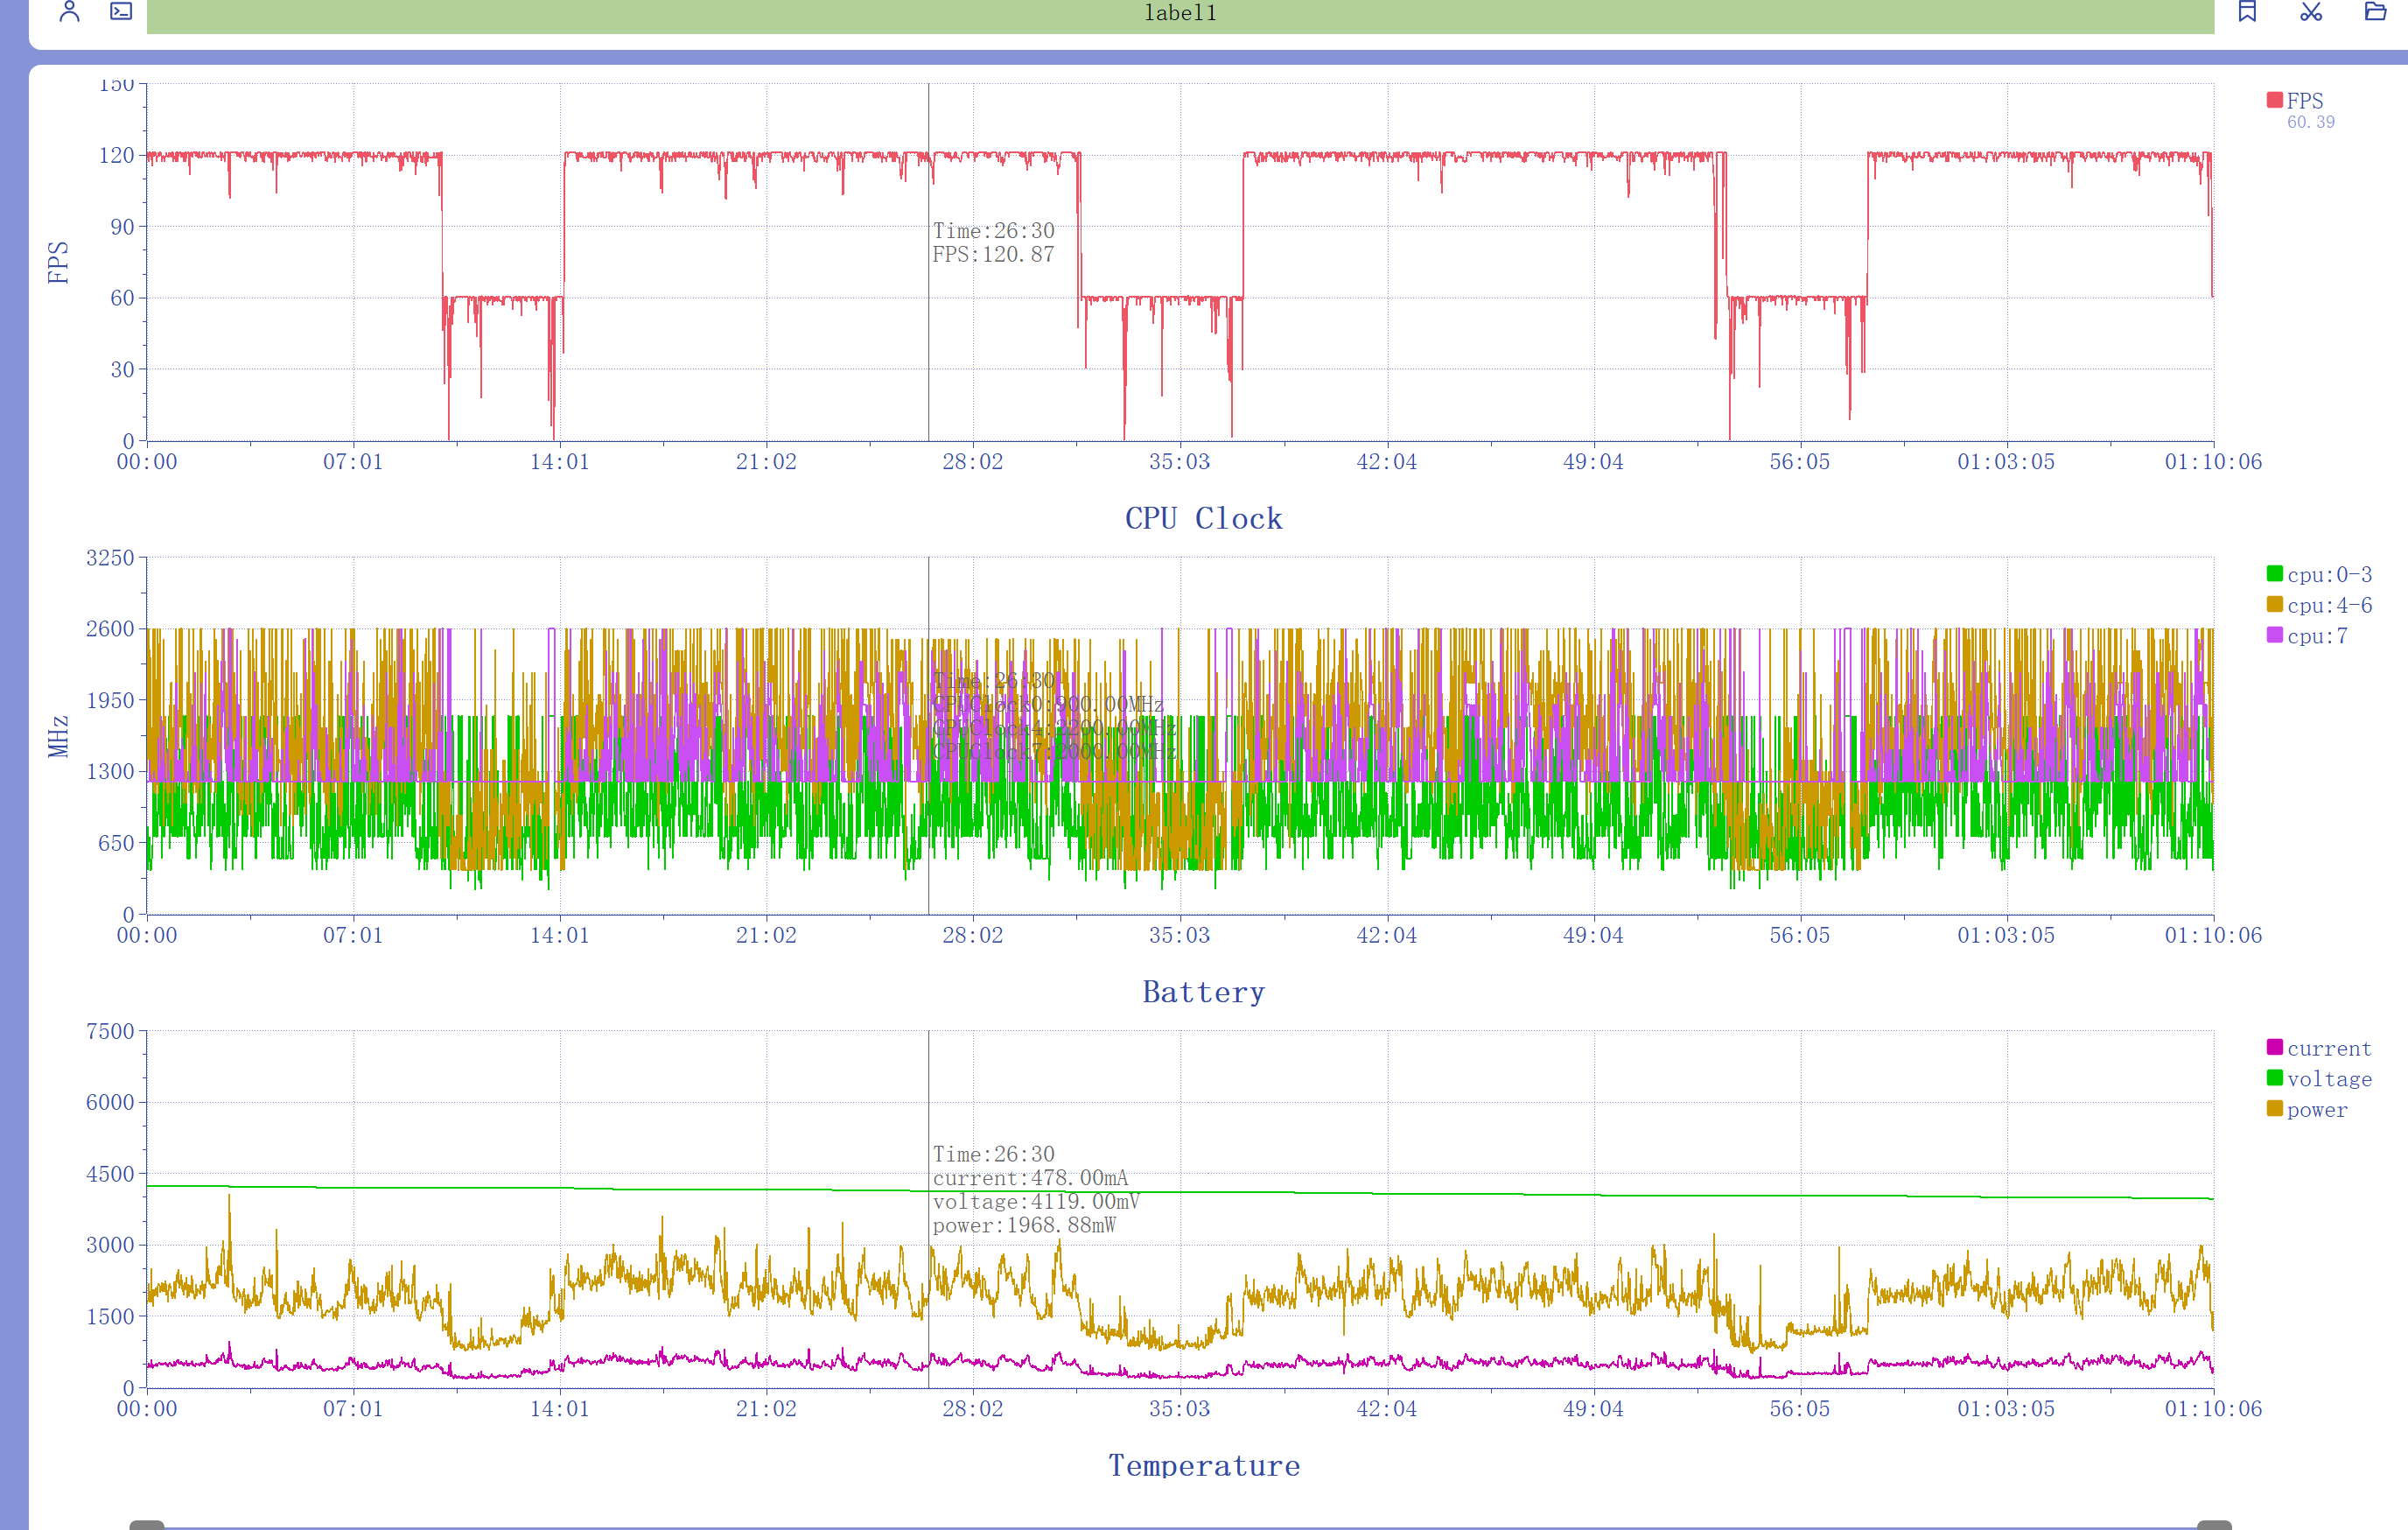Select the green label1 bar

pos(1180,15)
